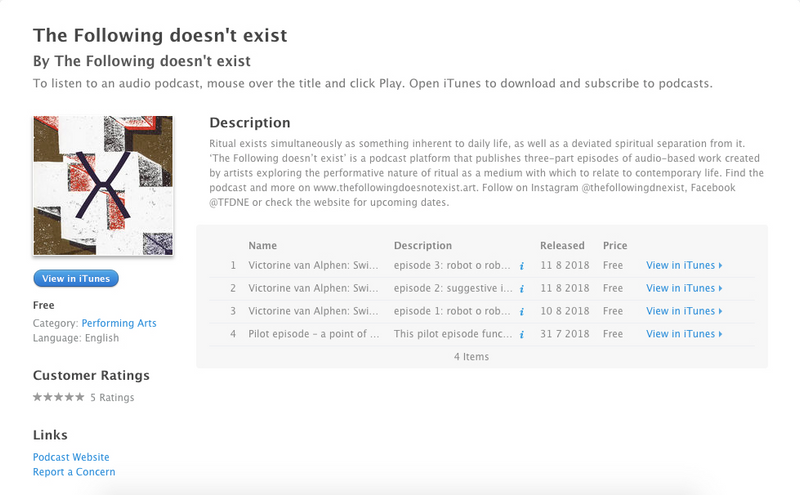View the Pilot episode in iTunes

pyautogui.click(x=684, y=334)
